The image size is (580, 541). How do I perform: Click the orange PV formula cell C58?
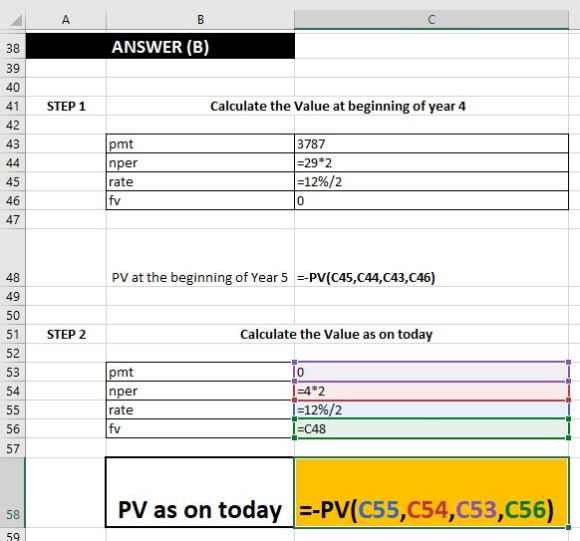(431, 493)
